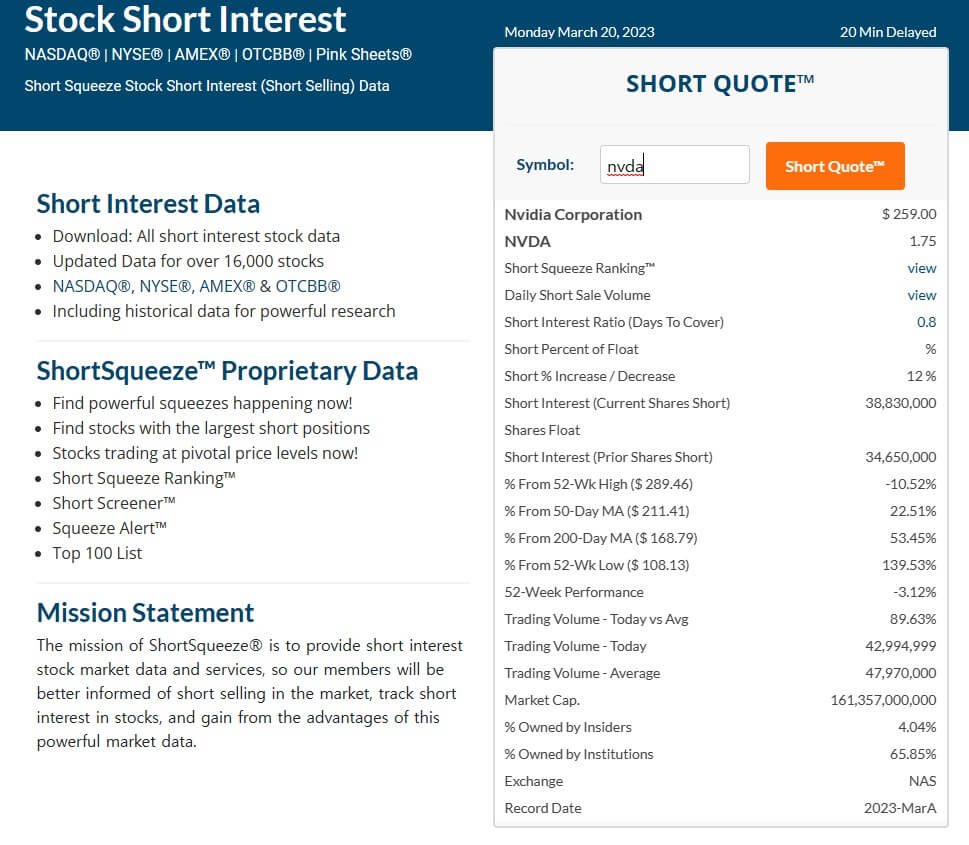
Task: Click the ShortSqueeze Proprietary Data heading
Action: (227, 371)
